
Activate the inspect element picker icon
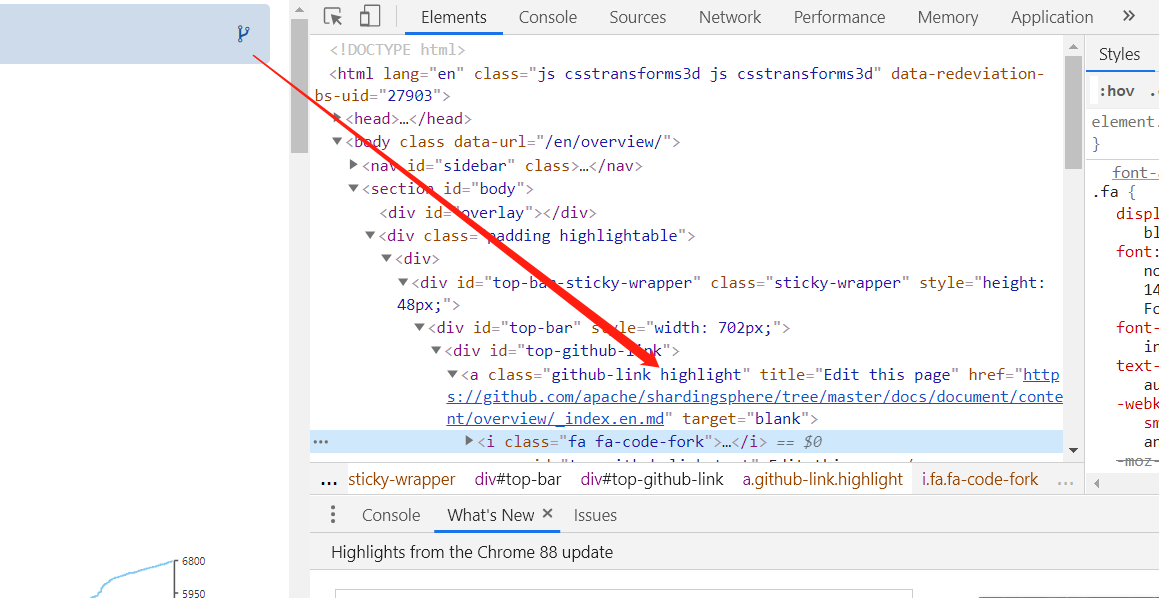click(333, 17)
